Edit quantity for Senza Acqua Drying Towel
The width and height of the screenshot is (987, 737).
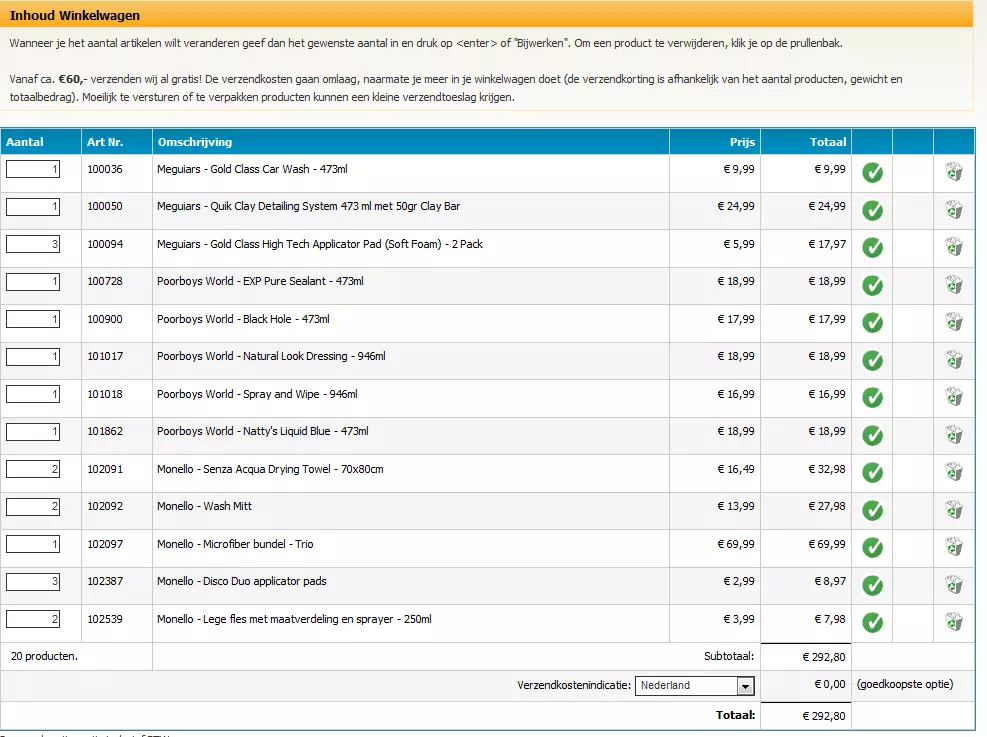point(33,469)
